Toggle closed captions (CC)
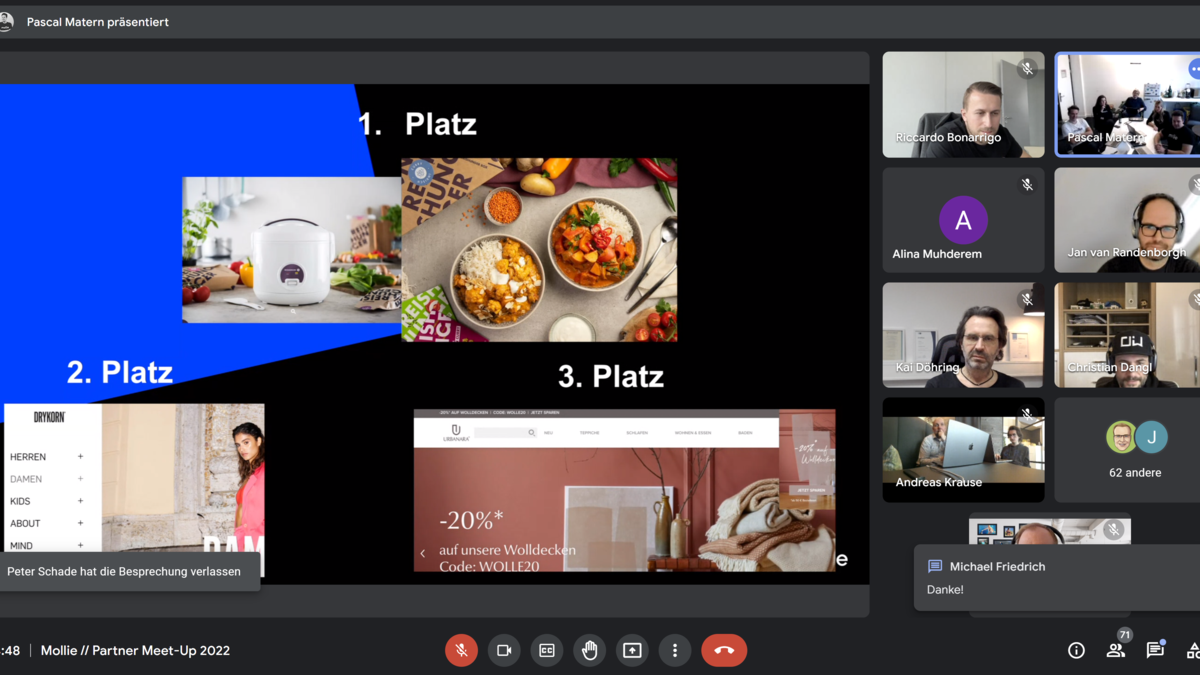The image size is (1200, 675). point(547,650)
